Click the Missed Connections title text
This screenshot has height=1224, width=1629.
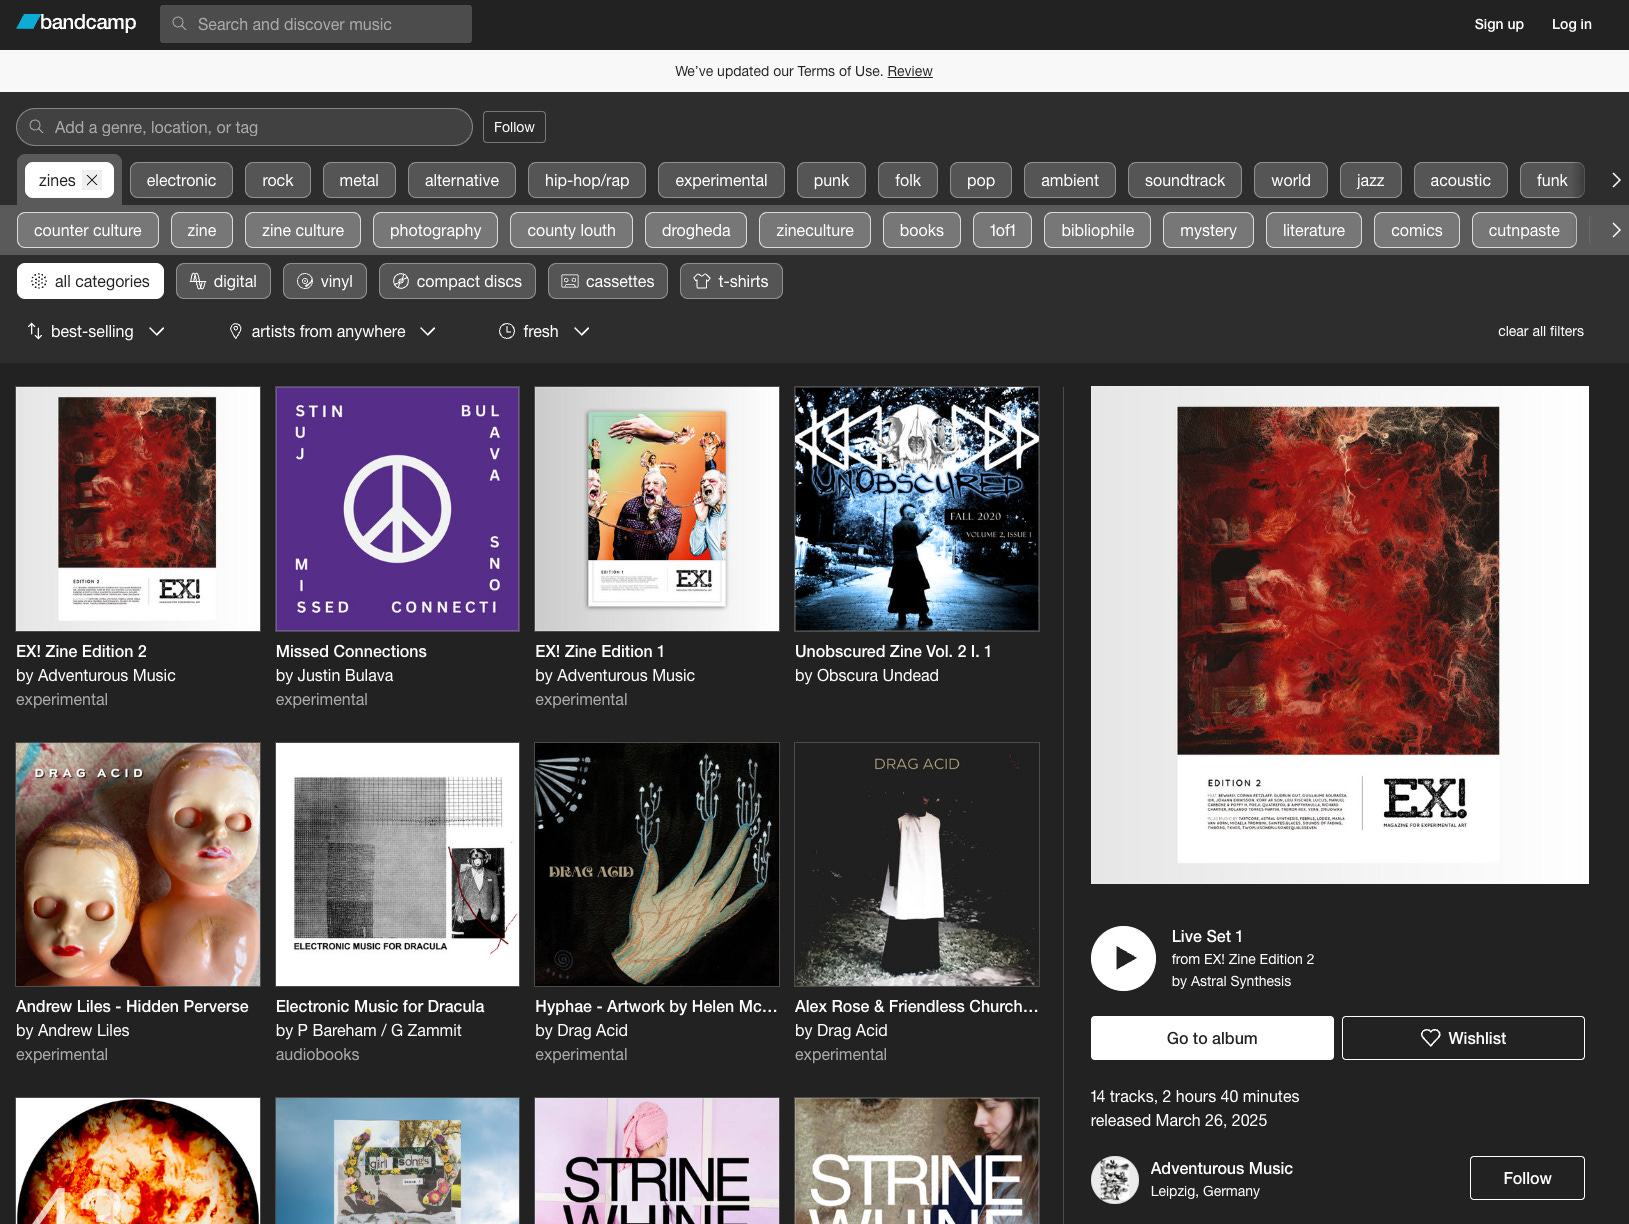(351, 651)
